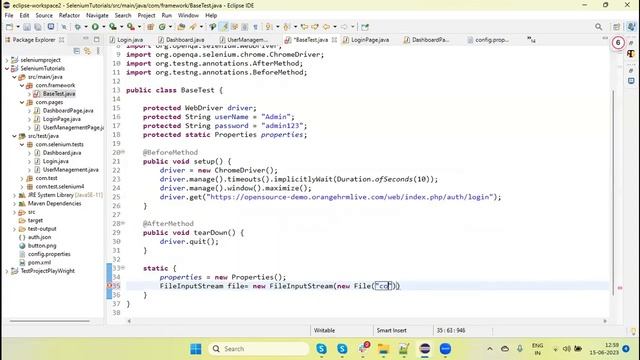
Task: Click the Save toolbar icon
Action: coord(27,27)
